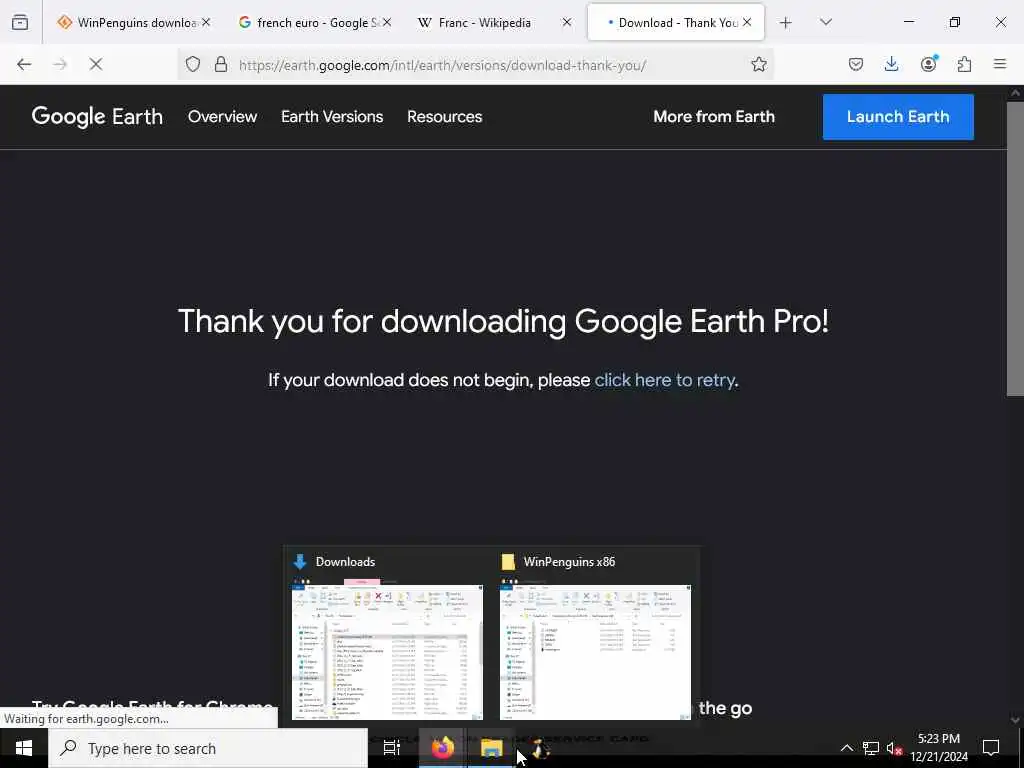The image size is (1024, 768).
Task: Open Task View on the taskbar
Action: tap(391, 748)
